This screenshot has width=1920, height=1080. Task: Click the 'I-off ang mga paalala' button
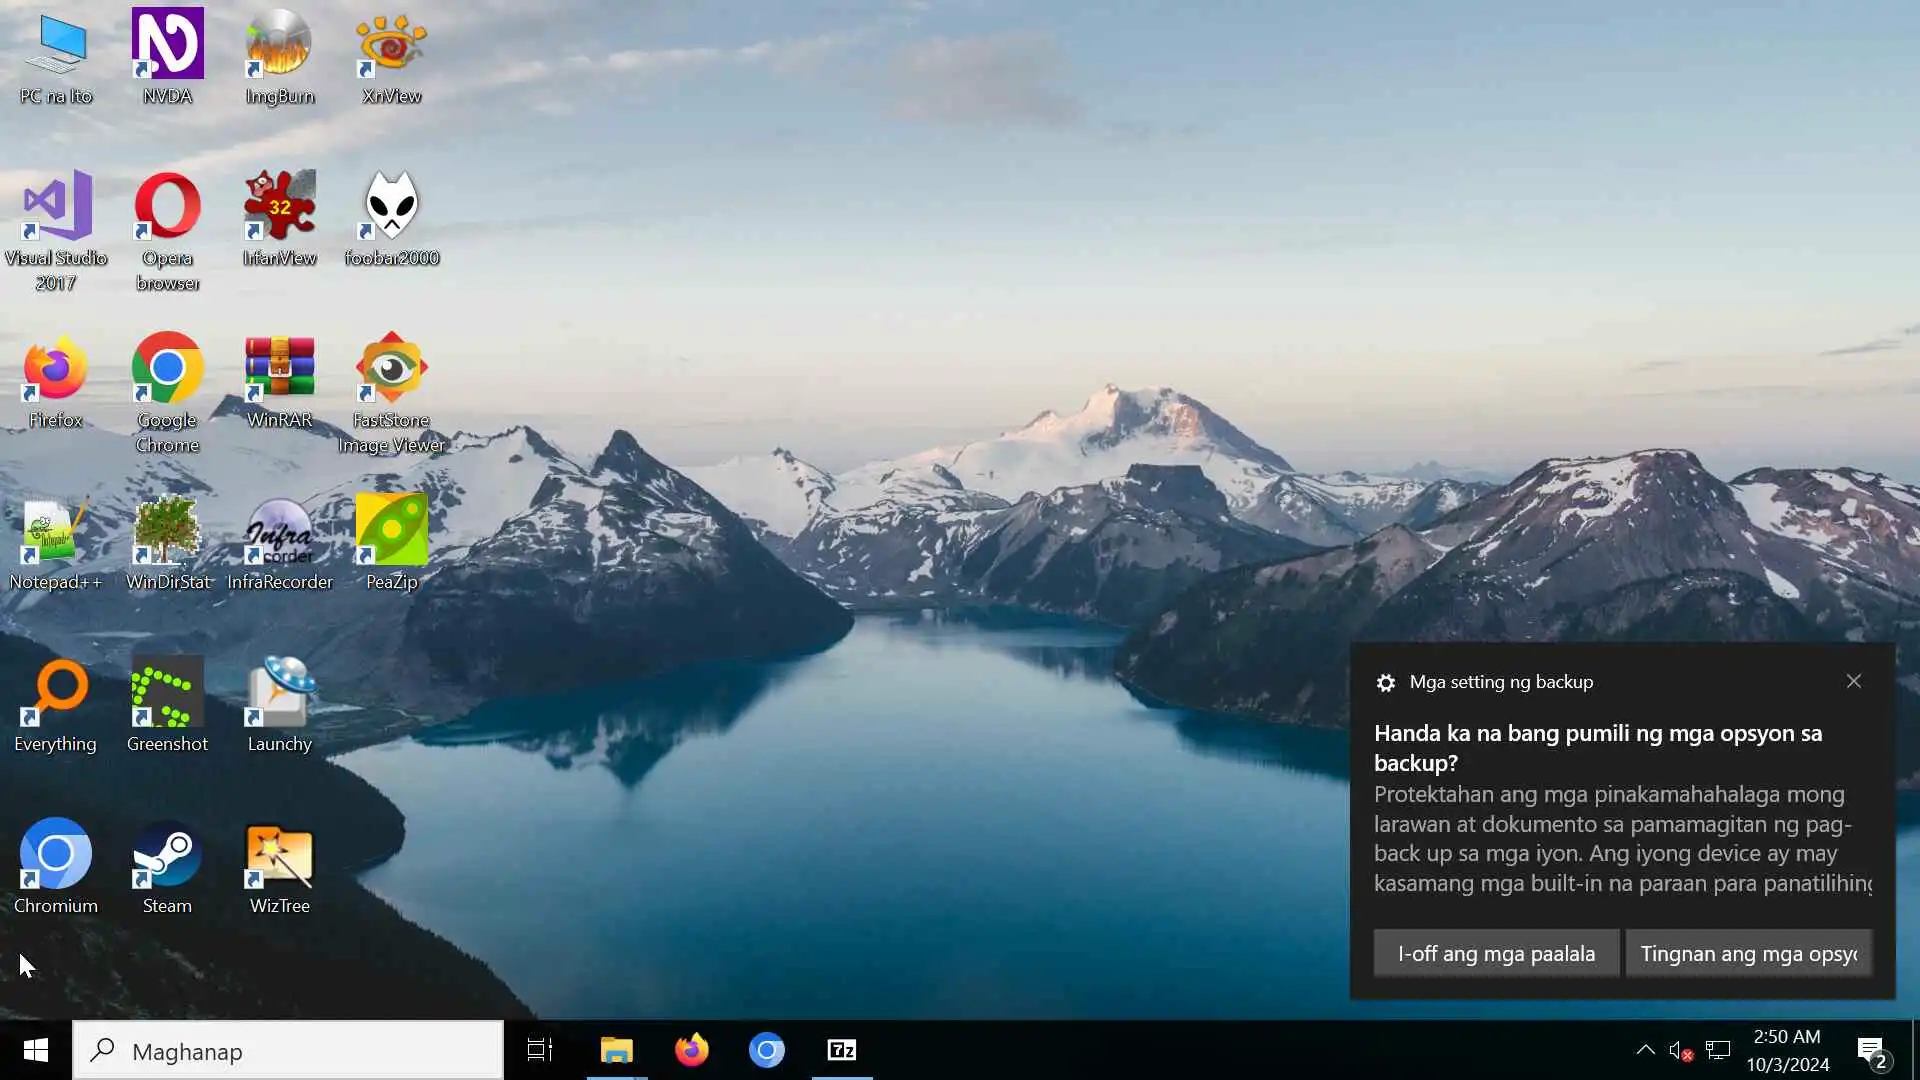click(1496, 953)
